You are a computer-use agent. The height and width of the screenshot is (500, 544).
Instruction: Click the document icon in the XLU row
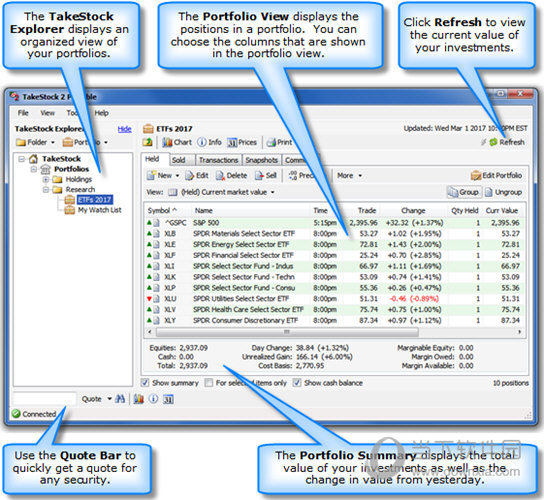click(156, 299)
